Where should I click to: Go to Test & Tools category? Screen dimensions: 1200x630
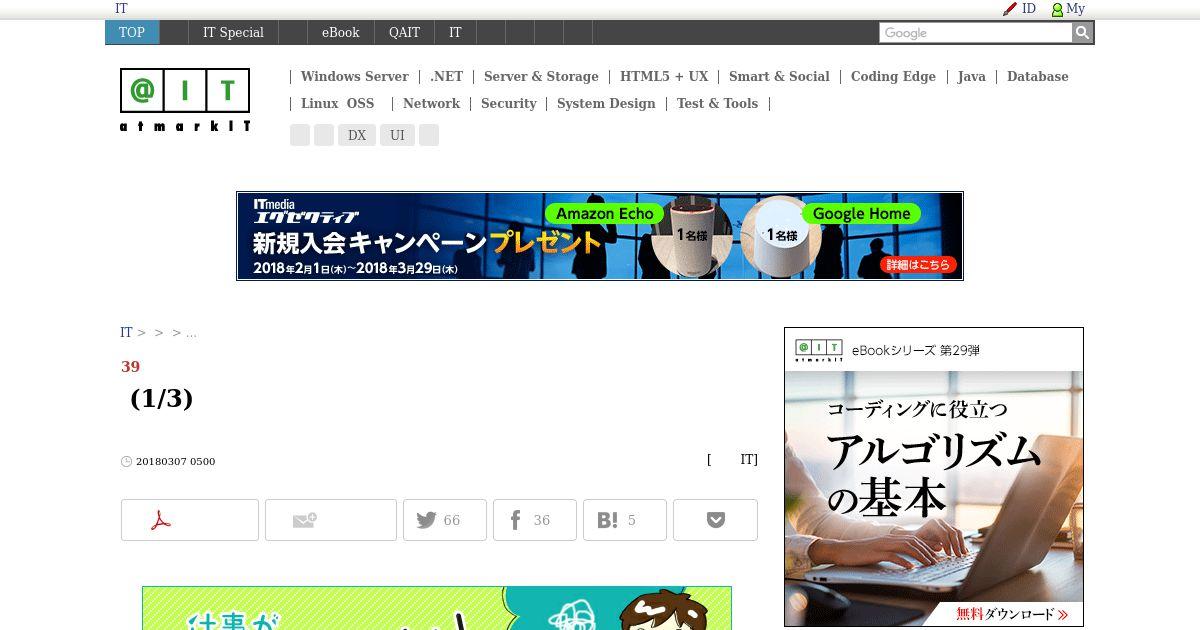tap(717, 104)
